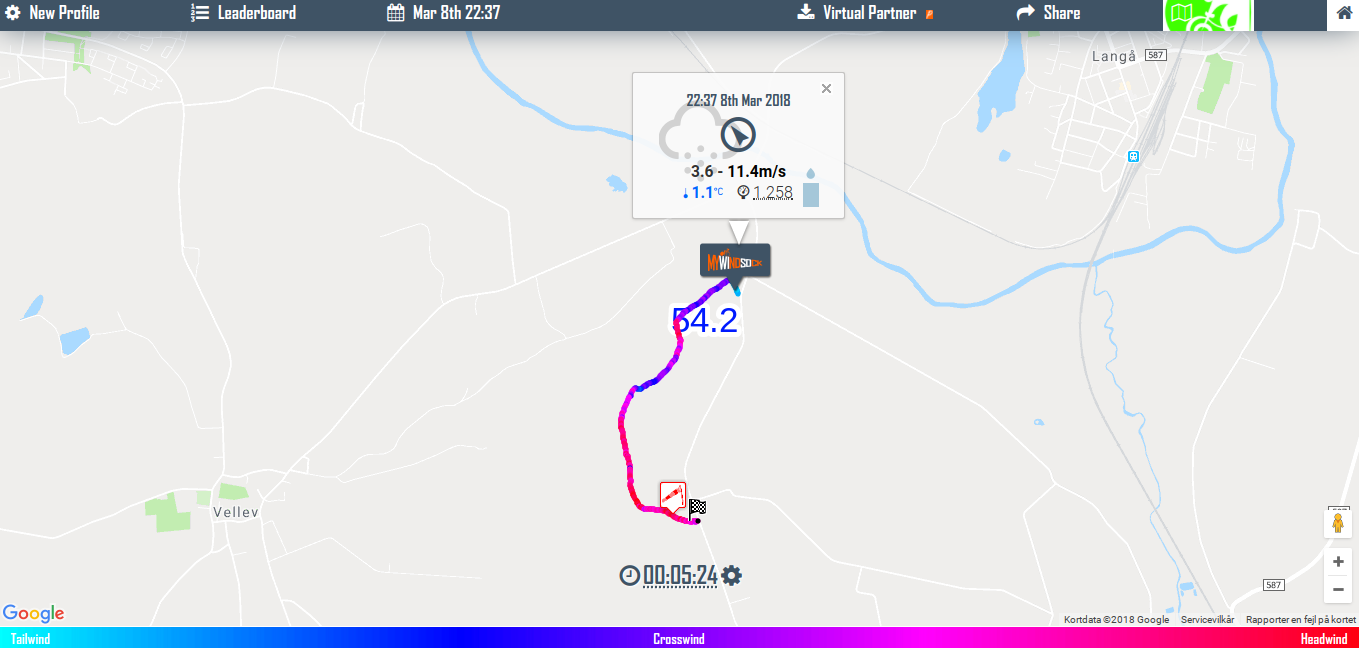Click the checkered finish flag marker
The width and height of the screenshot is (1359, 648).
pos(698,507)
